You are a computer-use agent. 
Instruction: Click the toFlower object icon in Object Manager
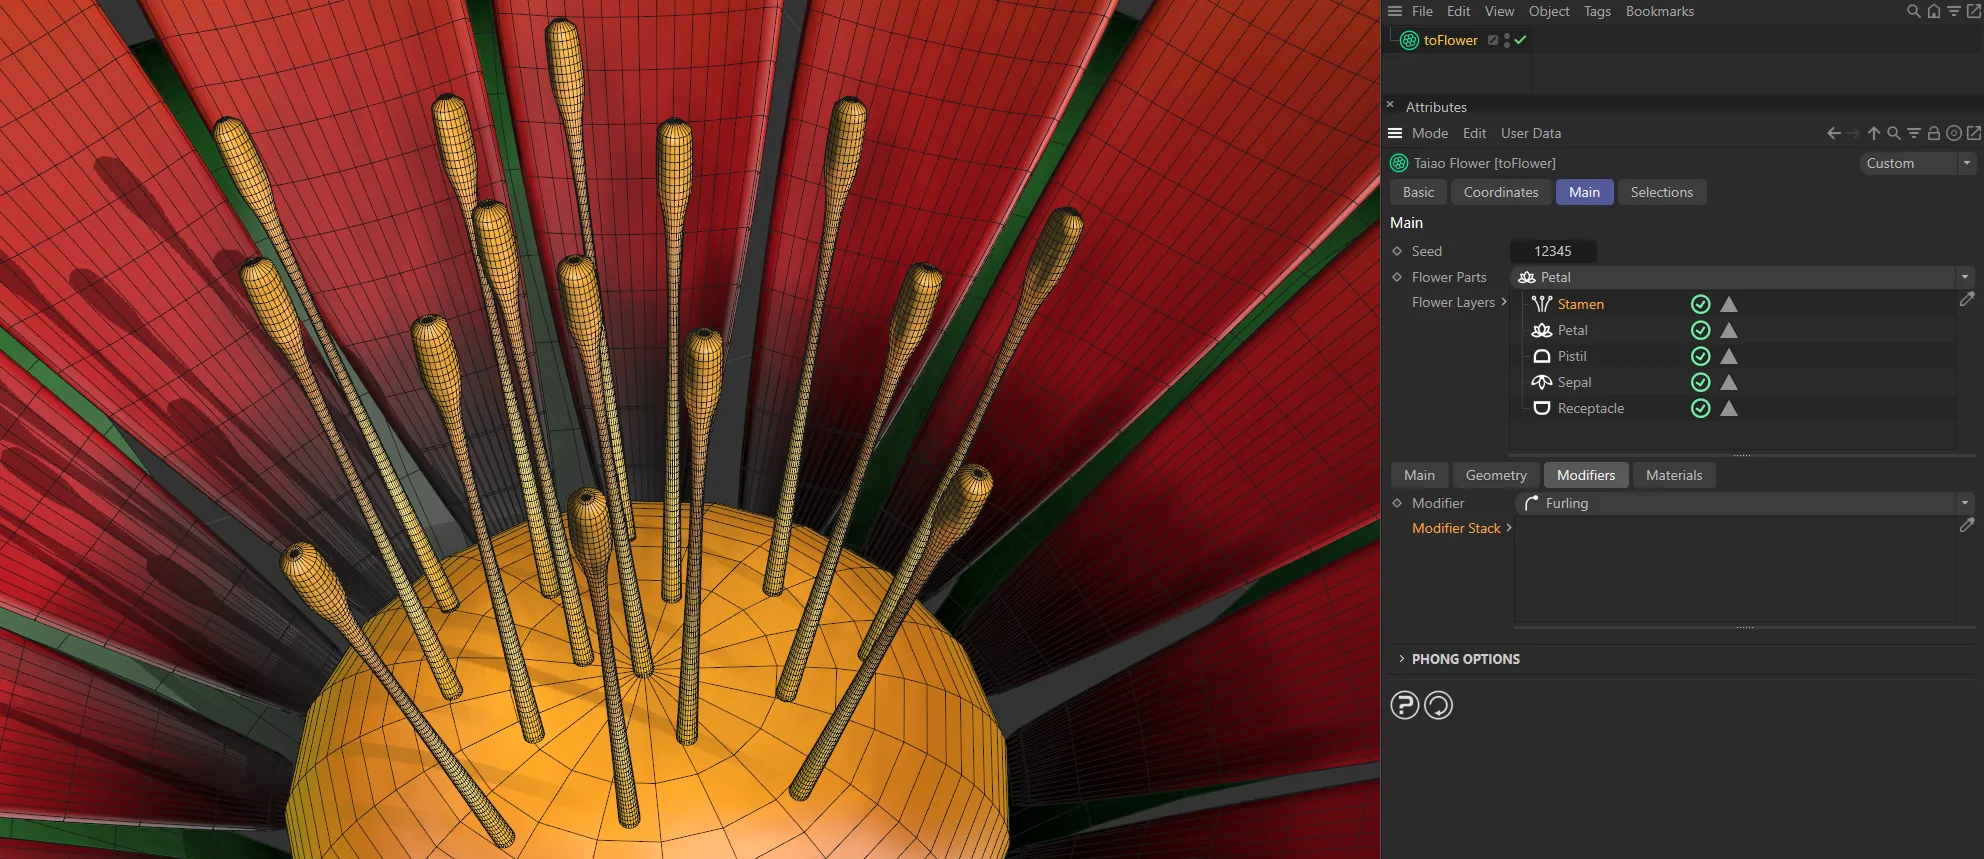(x=1409, y=40)
